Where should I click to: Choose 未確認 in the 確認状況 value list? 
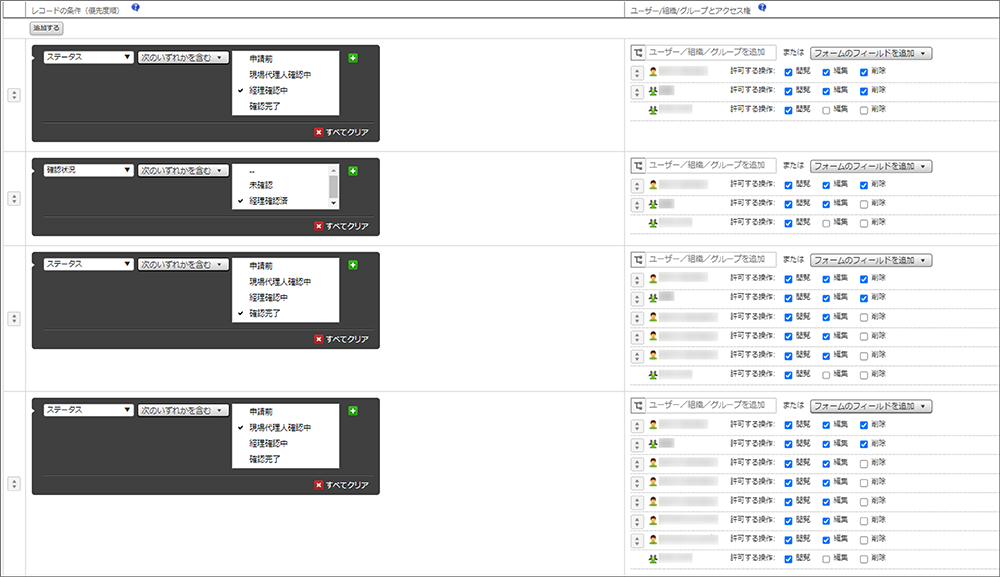coord(261,185)
